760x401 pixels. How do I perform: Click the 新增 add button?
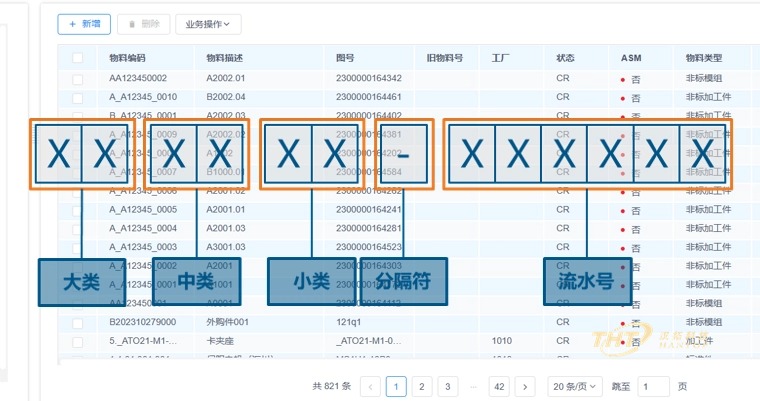tap(84, 24)
